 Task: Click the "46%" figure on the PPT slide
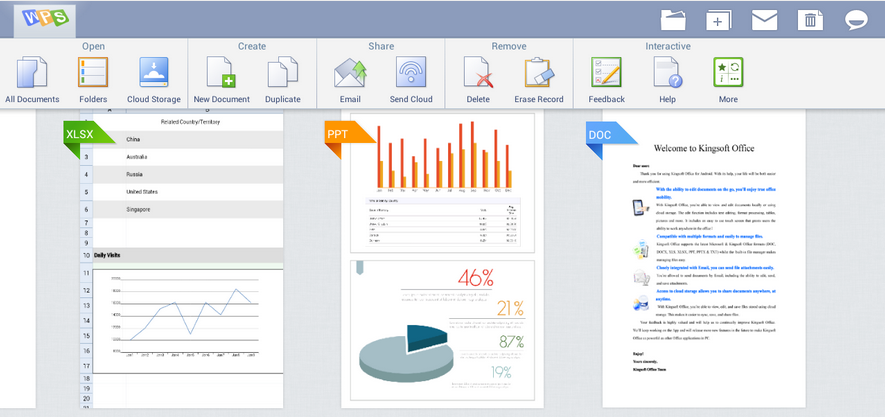click(475, 278)
